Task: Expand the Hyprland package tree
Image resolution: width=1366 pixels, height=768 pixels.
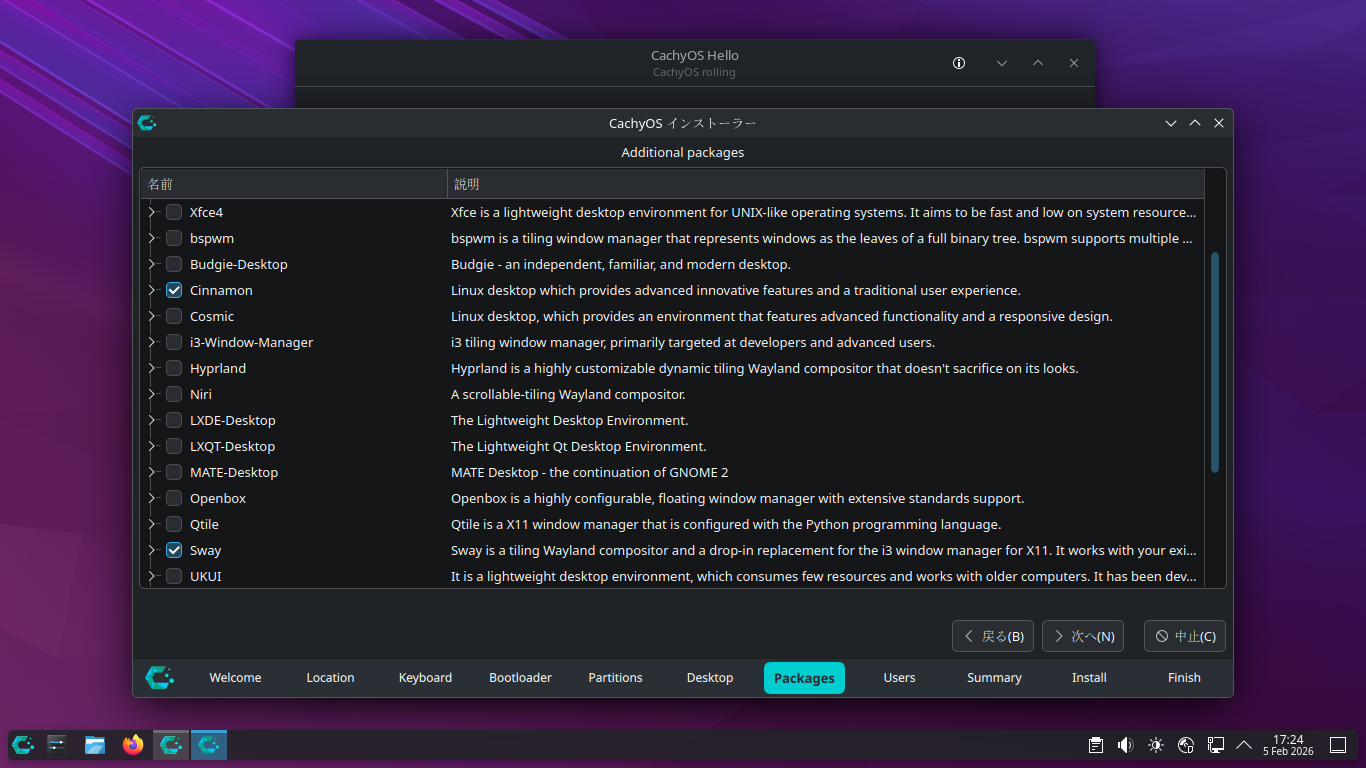Action: pos(153,368)
